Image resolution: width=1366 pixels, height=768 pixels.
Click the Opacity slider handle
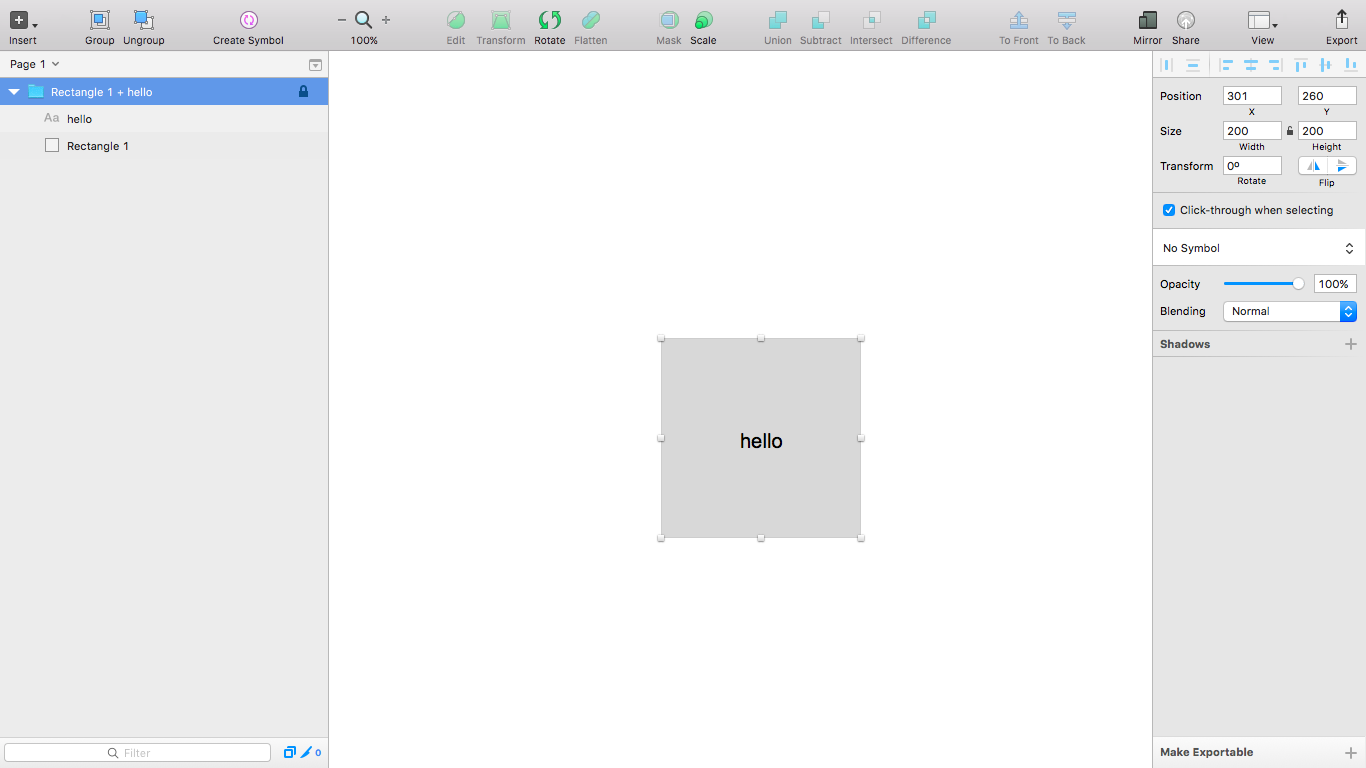[1298, 284]
